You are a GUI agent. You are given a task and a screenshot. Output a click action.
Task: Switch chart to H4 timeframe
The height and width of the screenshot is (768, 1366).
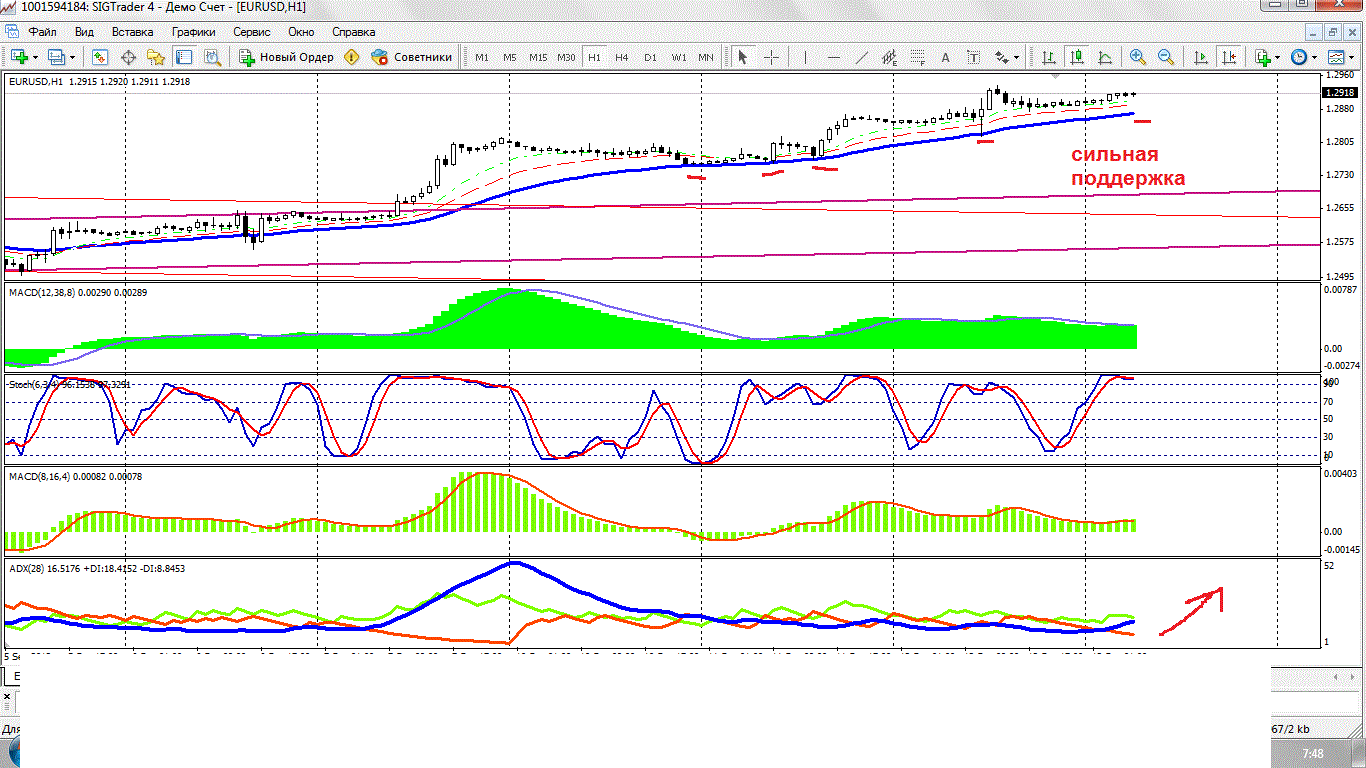point(622,57)
